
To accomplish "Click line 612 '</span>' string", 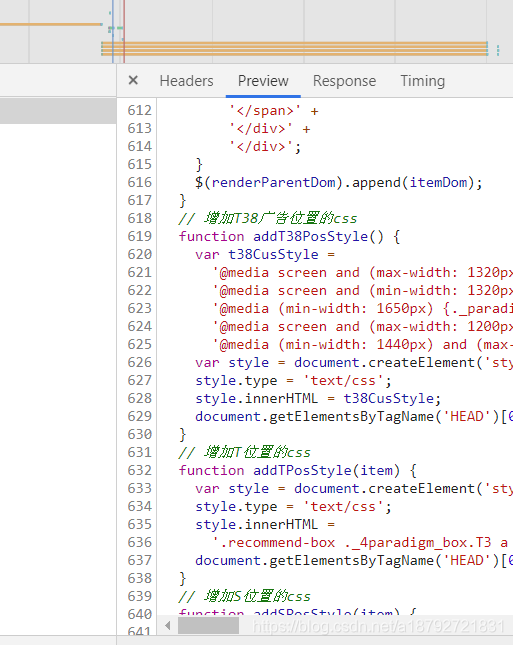I will (265, 111).
